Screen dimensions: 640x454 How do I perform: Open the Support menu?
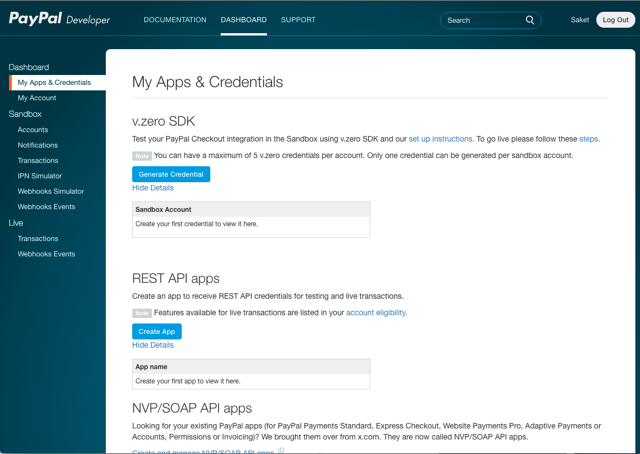[298, 20]
